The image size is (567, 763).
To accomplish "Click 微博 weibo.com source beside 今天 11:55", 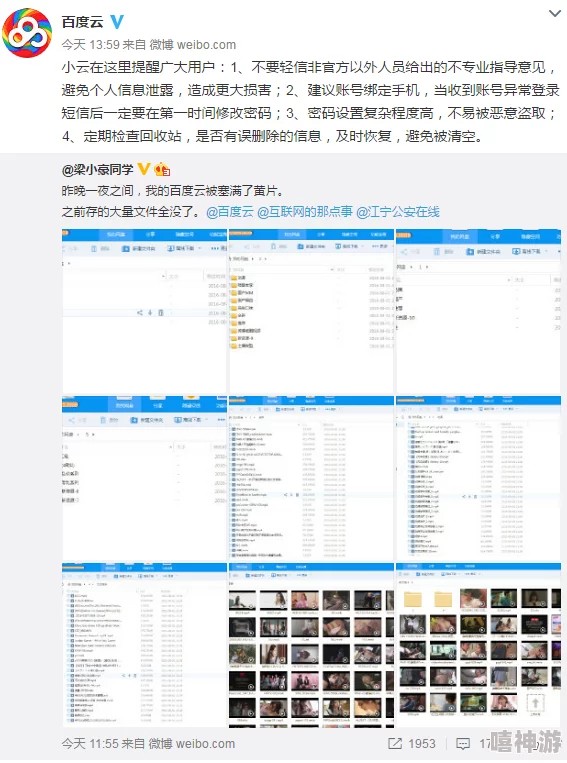I will click(x=192, y=744).
